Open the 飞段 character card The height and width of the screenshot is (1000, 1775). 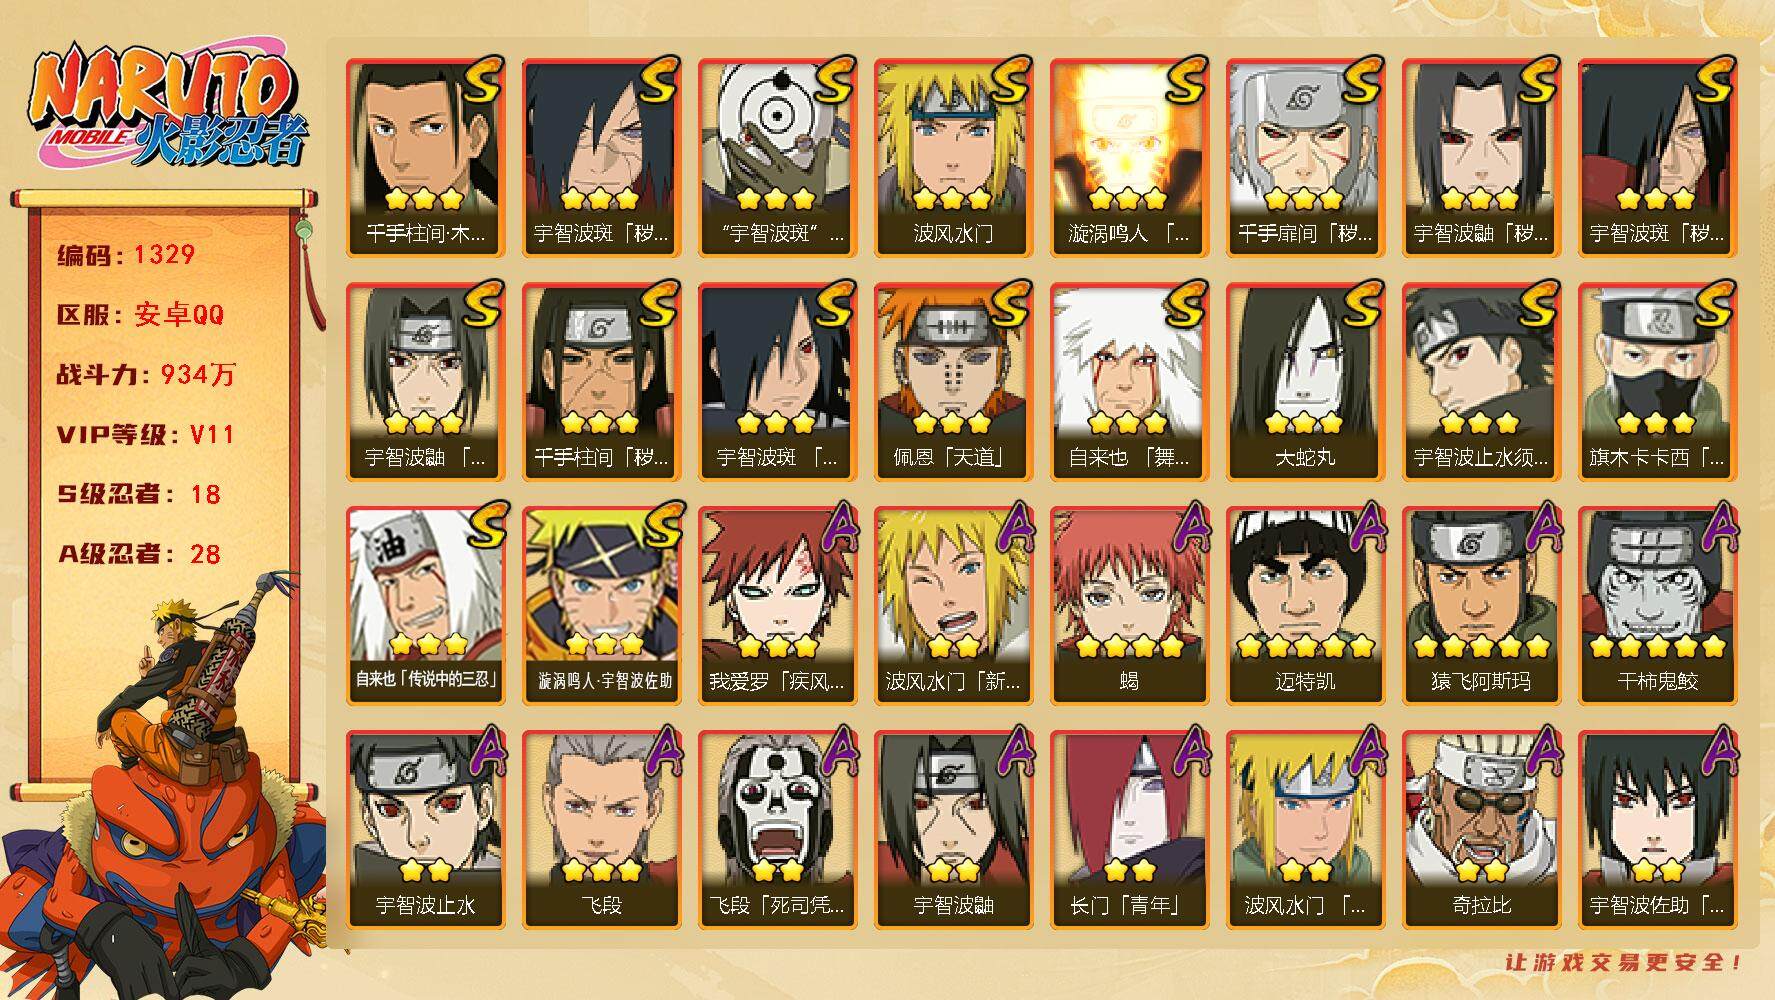coord(600,830)
